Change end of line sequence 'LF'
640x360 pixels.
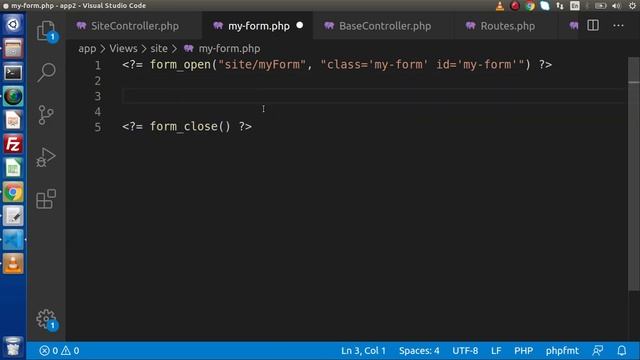tap(496, 351)
